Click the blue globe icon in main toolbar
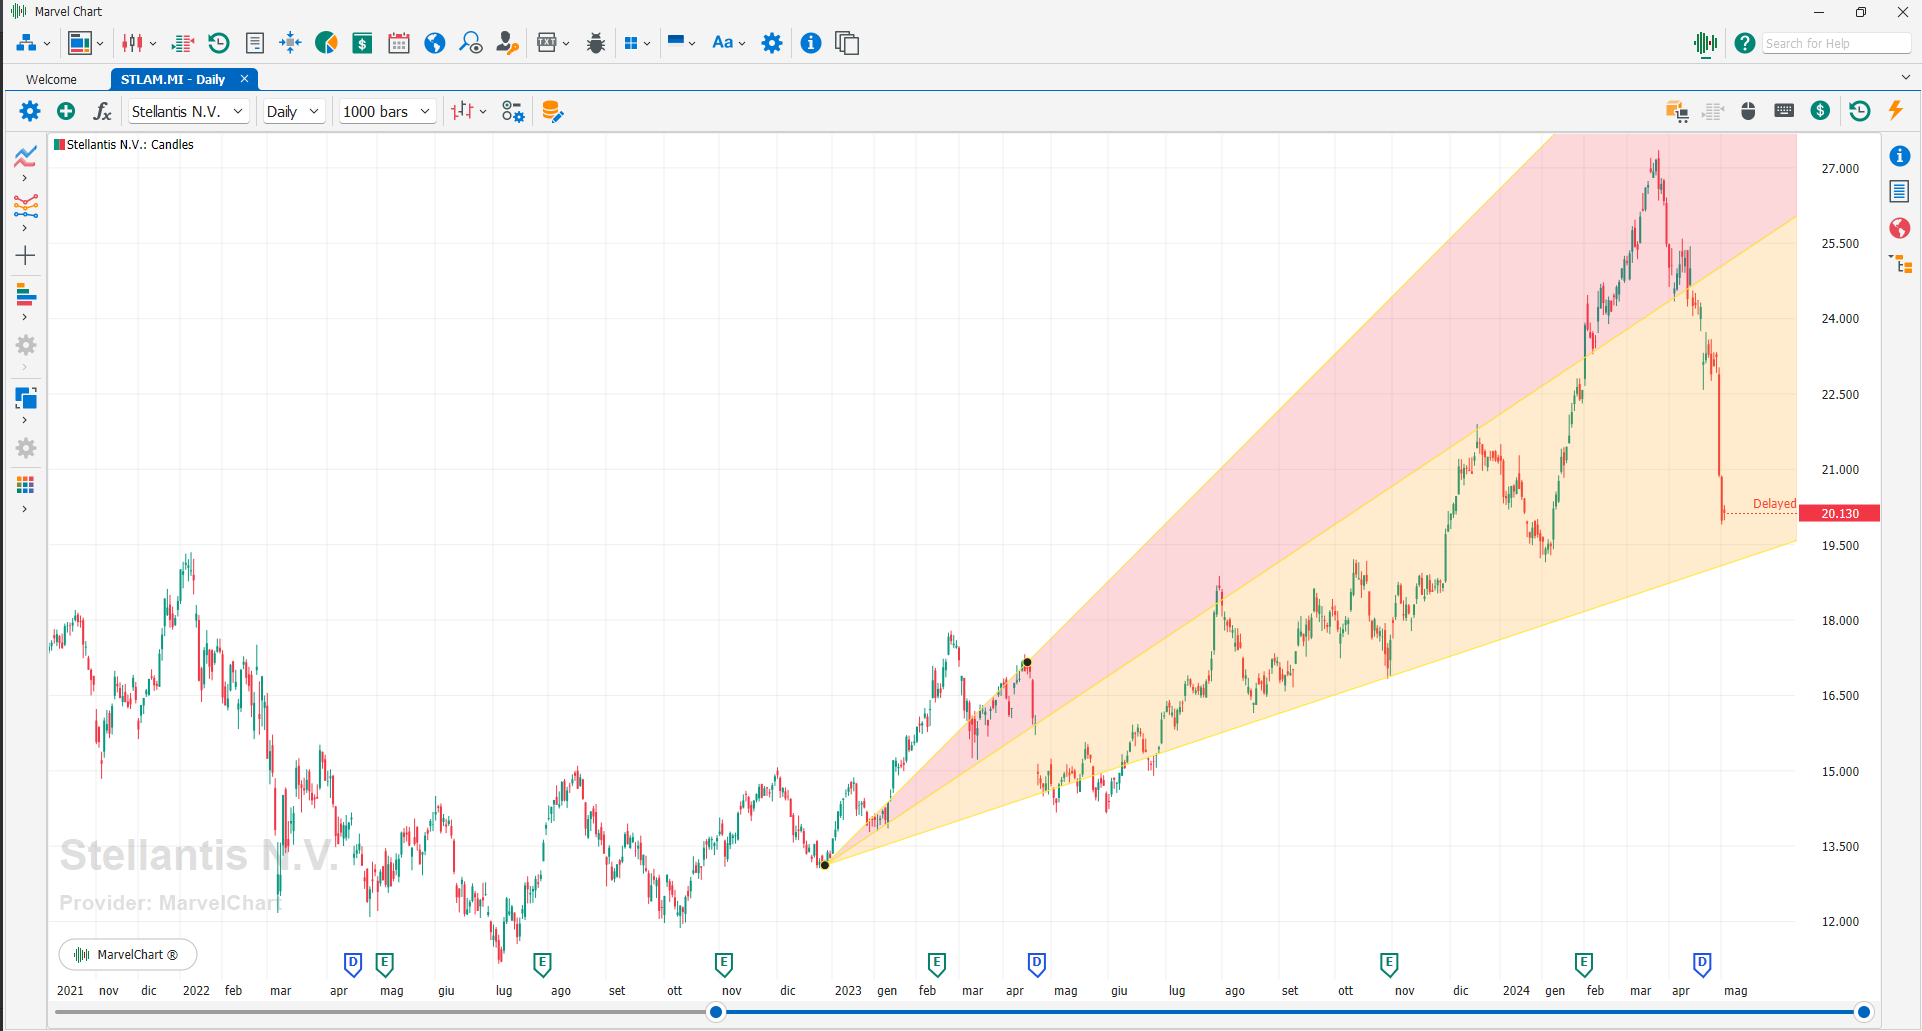This screenshot has height=1031, width=1922. pos(435,43)
